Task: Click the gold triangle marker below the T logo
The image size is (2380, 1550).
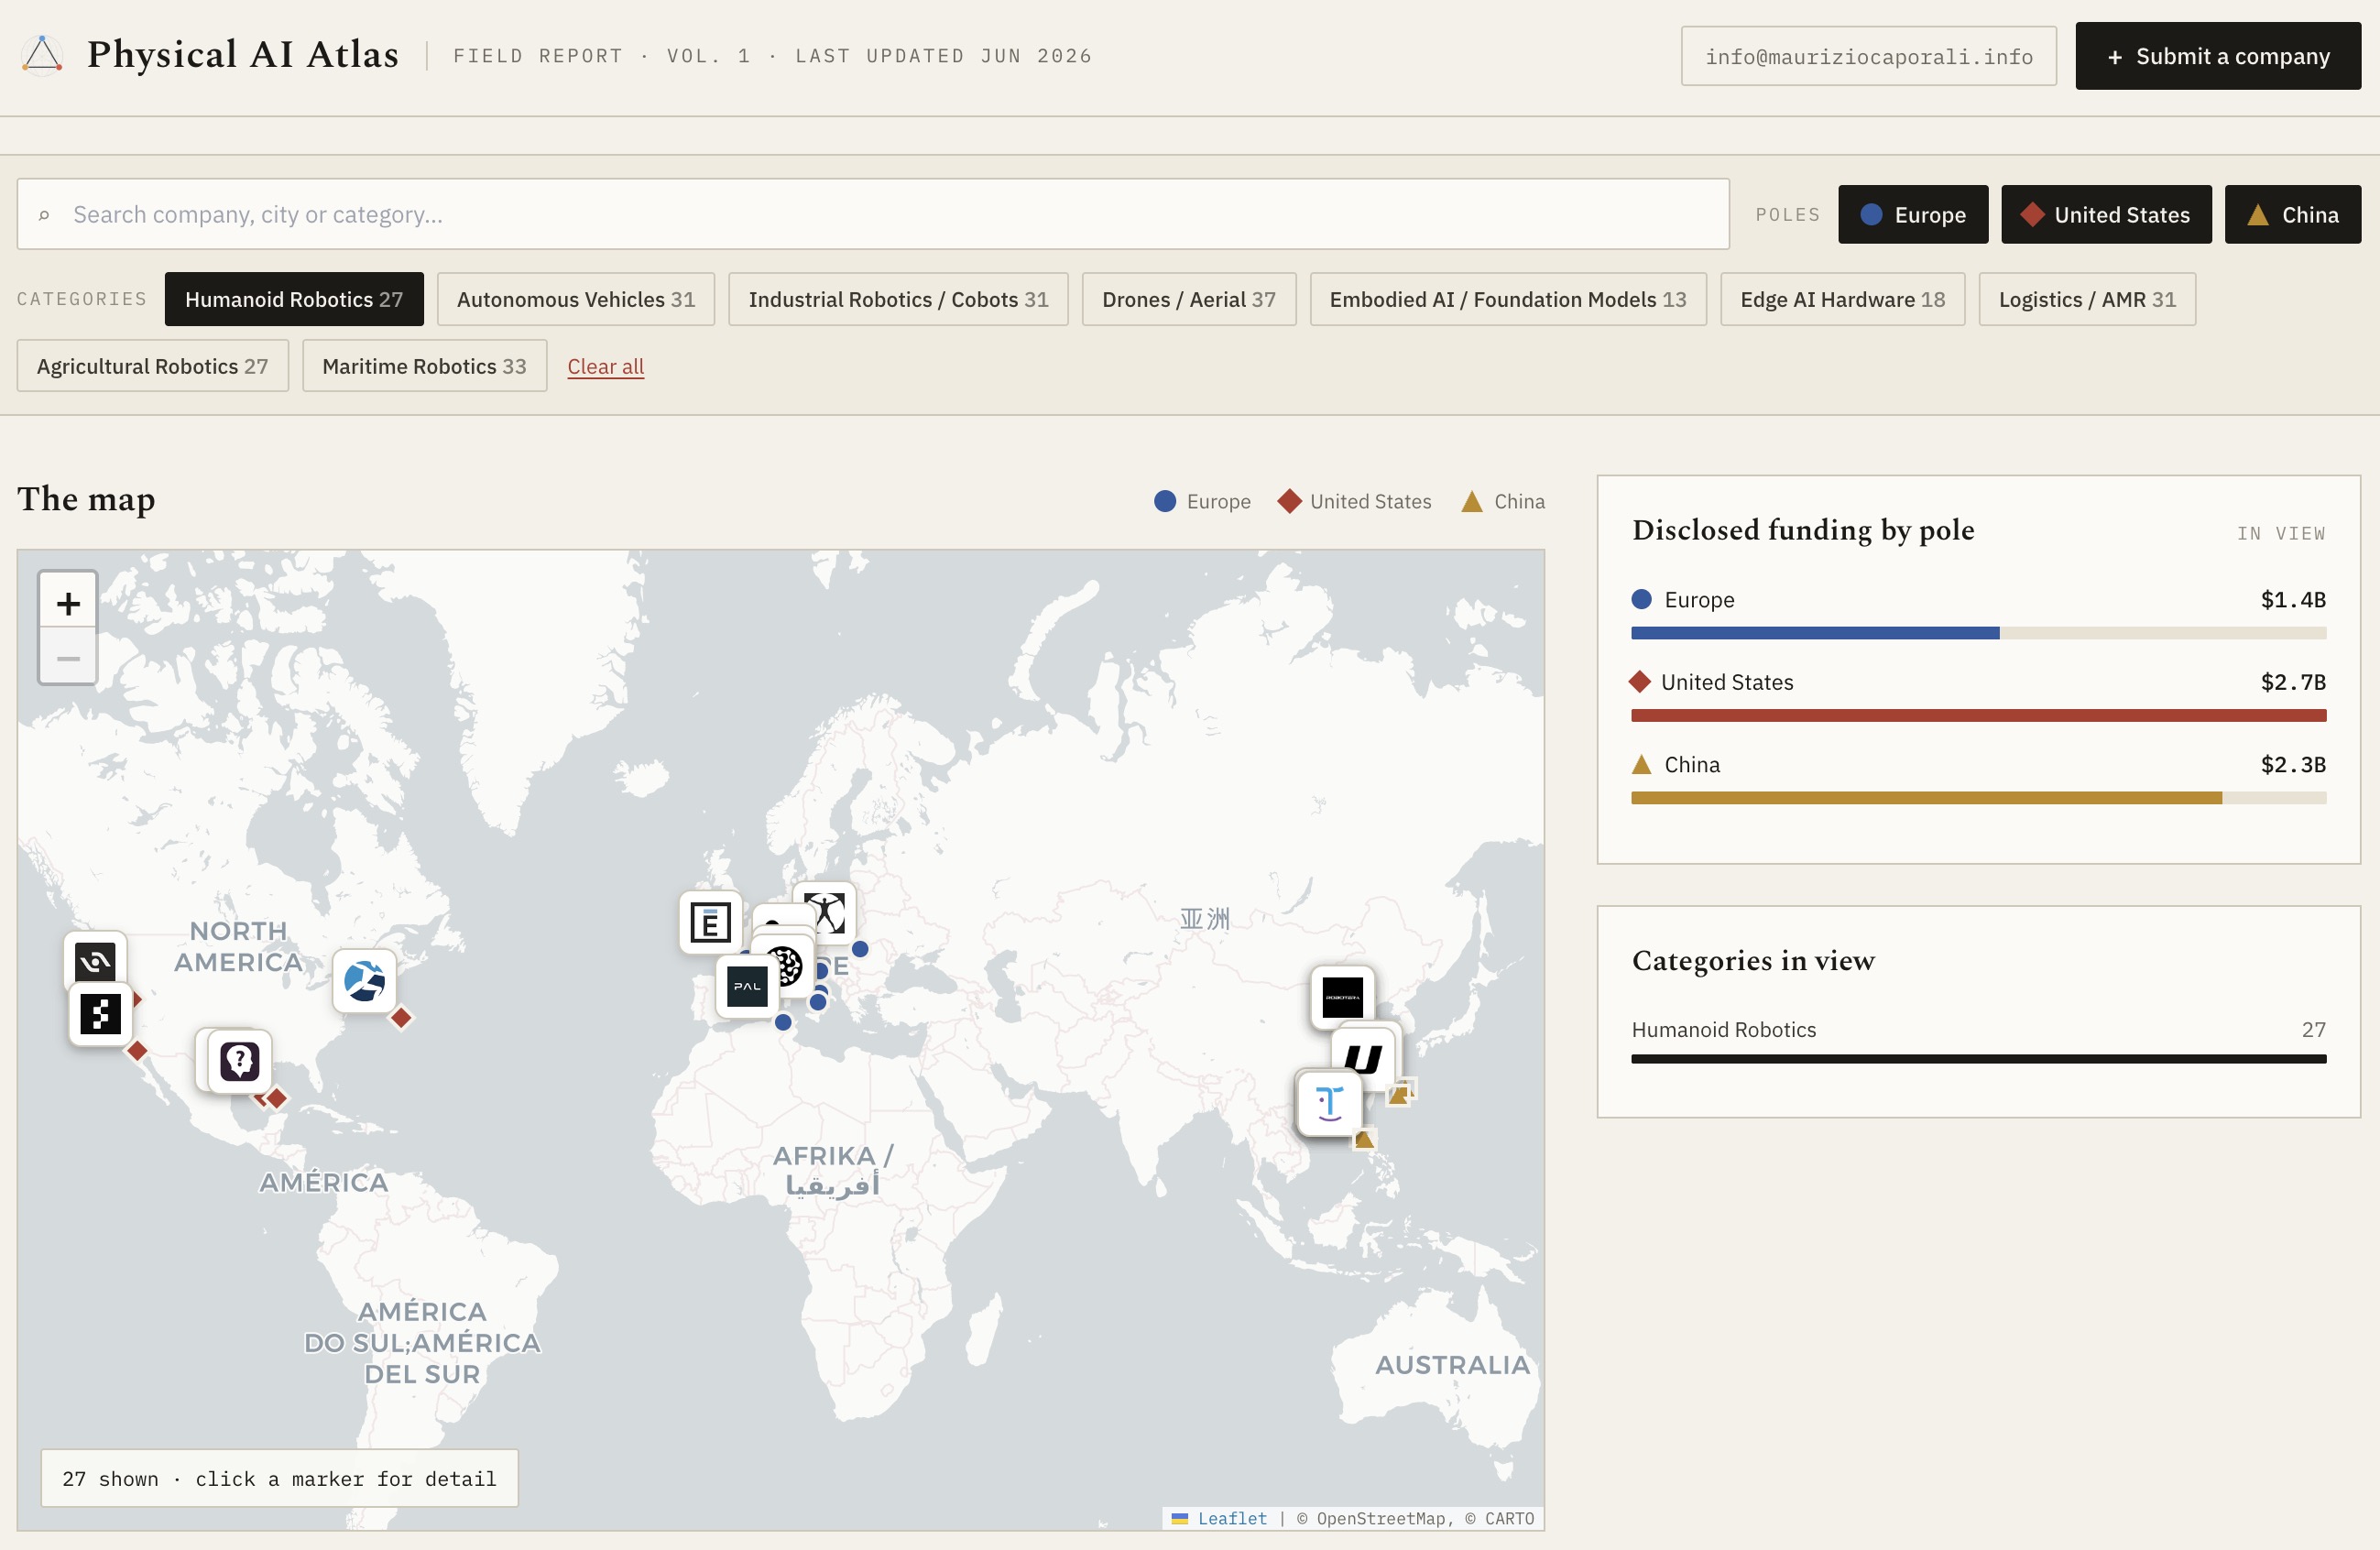Action: pos(1364,1139)
